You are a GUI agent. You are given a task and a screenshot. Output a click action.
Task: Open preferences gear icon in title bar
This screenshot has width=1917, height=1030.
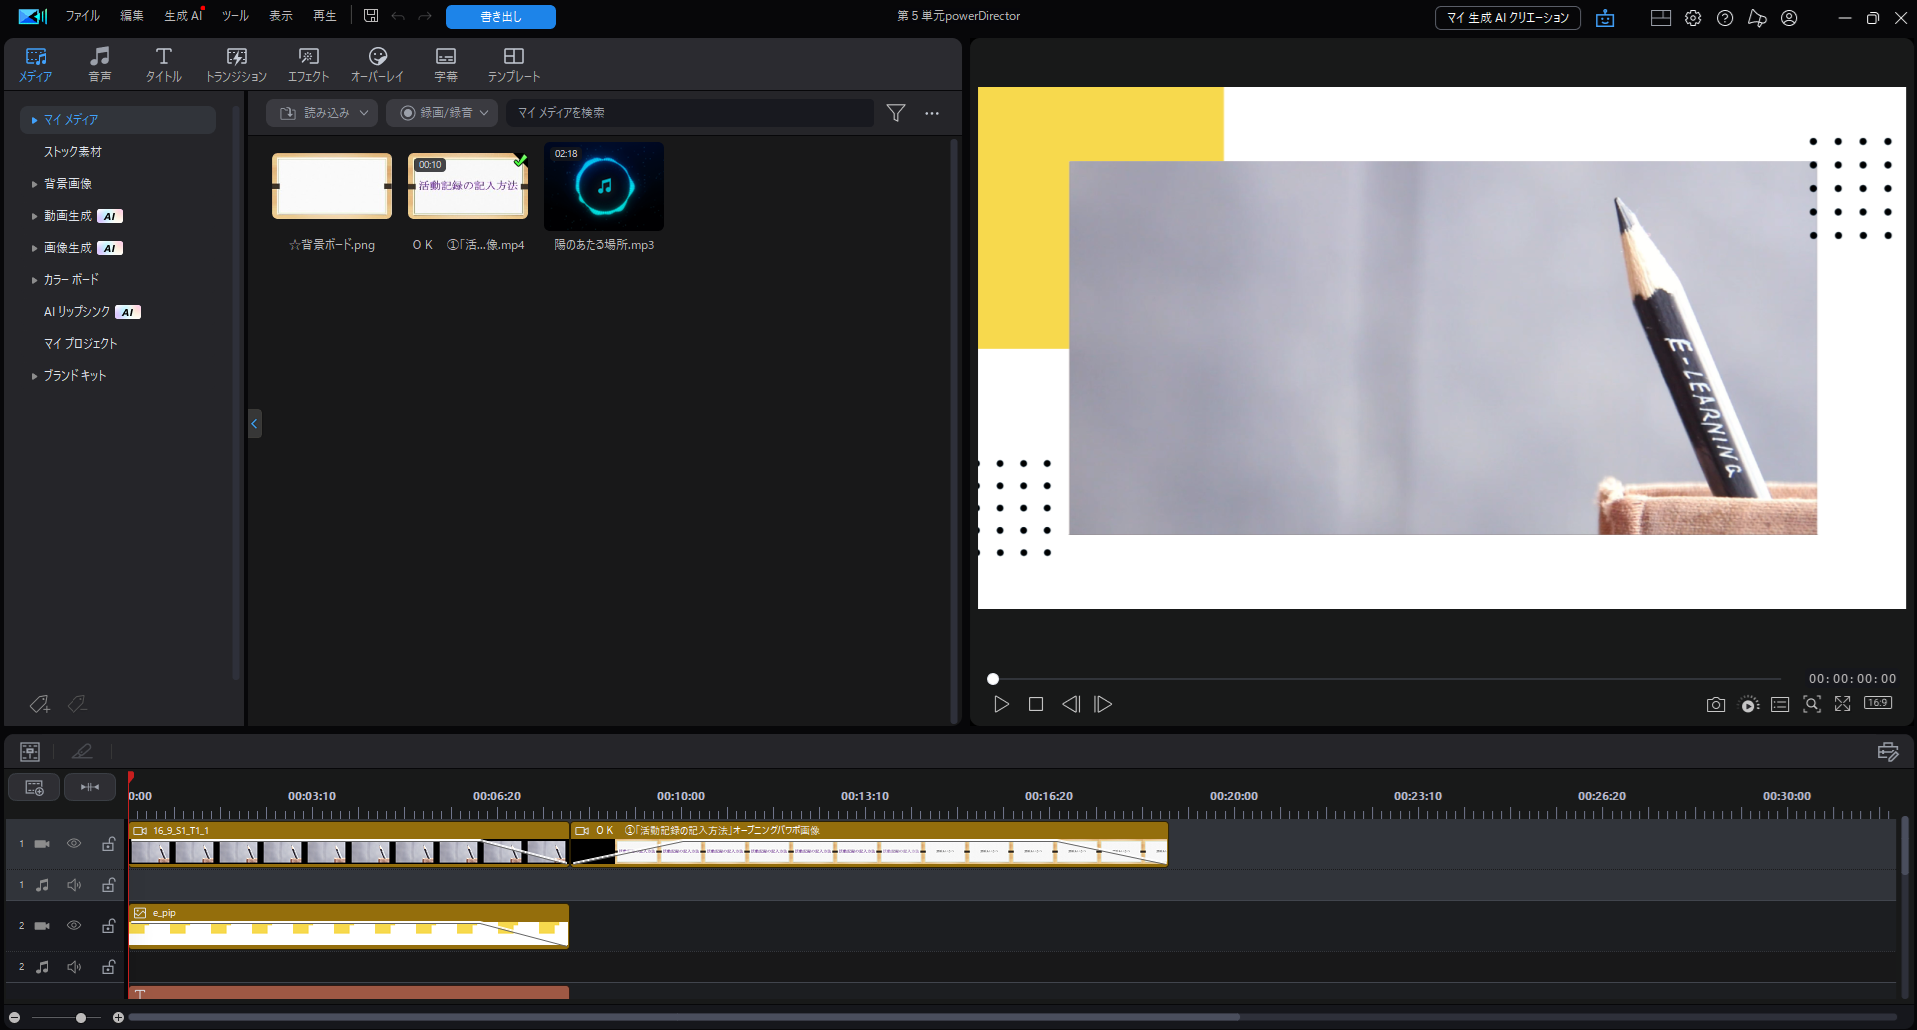coord(1693,18)
